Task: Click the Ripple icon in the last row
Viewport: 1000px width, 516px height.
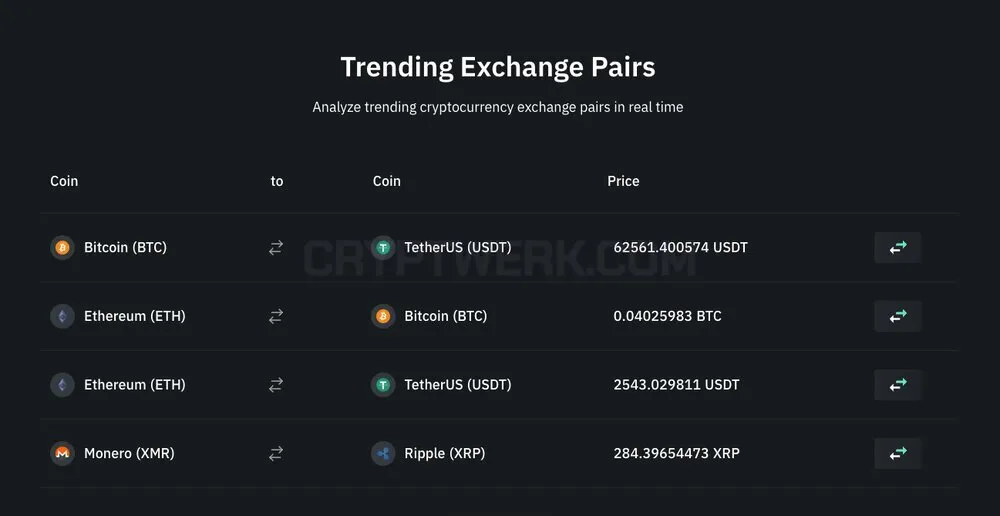Action: tap(383, 453)
